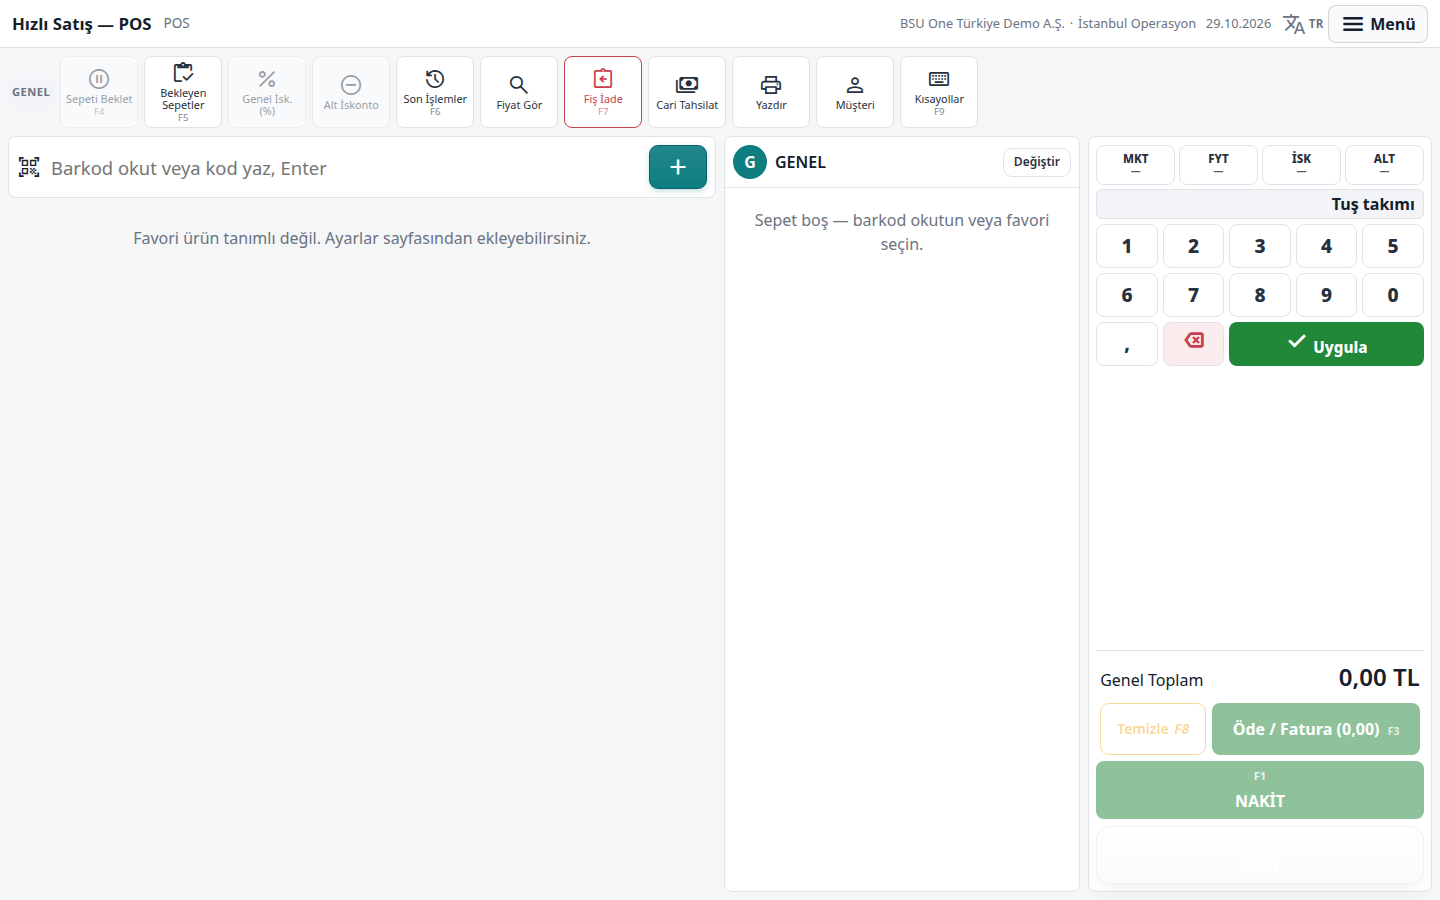
Task: Click Alt İskonto minus icon
Action: (x=351, y=85)
